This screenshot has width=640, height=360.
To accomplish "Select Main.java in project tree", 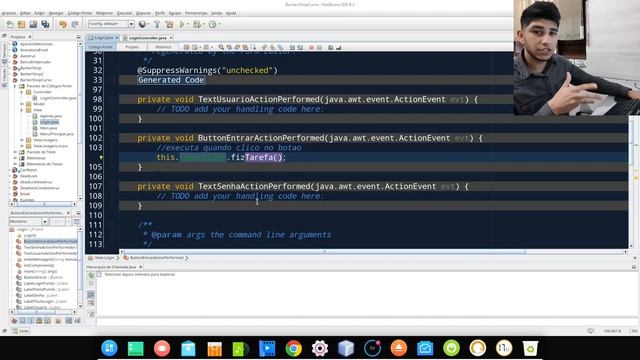I will tap(48, 128).
